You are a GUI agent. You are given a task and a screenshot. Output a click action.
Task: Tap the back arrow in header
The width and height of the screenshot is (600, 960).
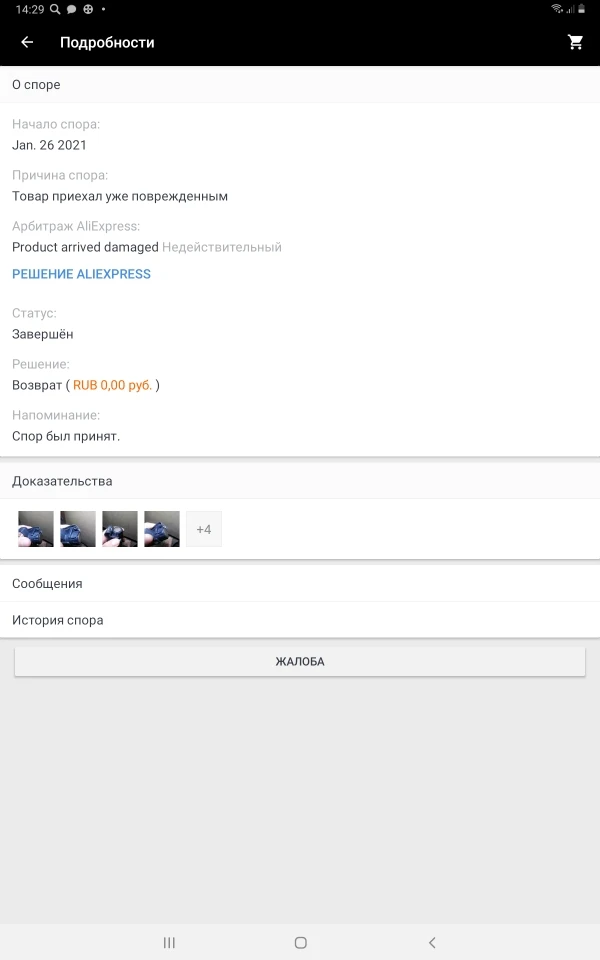pyautogui.click(x=27, y=42)
